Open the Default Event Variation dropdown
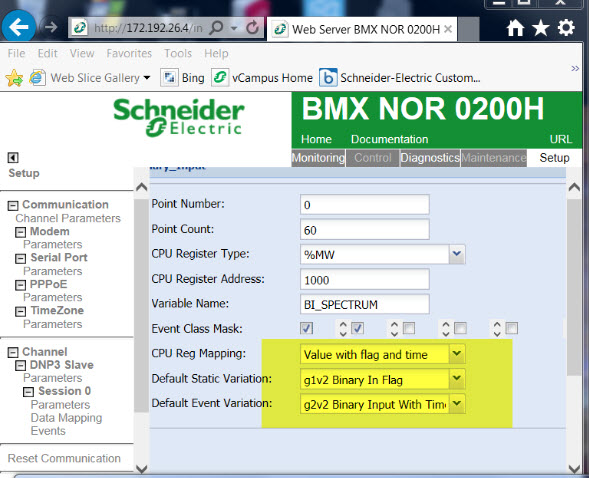589x478 pixels. click(x=457, y=404)
